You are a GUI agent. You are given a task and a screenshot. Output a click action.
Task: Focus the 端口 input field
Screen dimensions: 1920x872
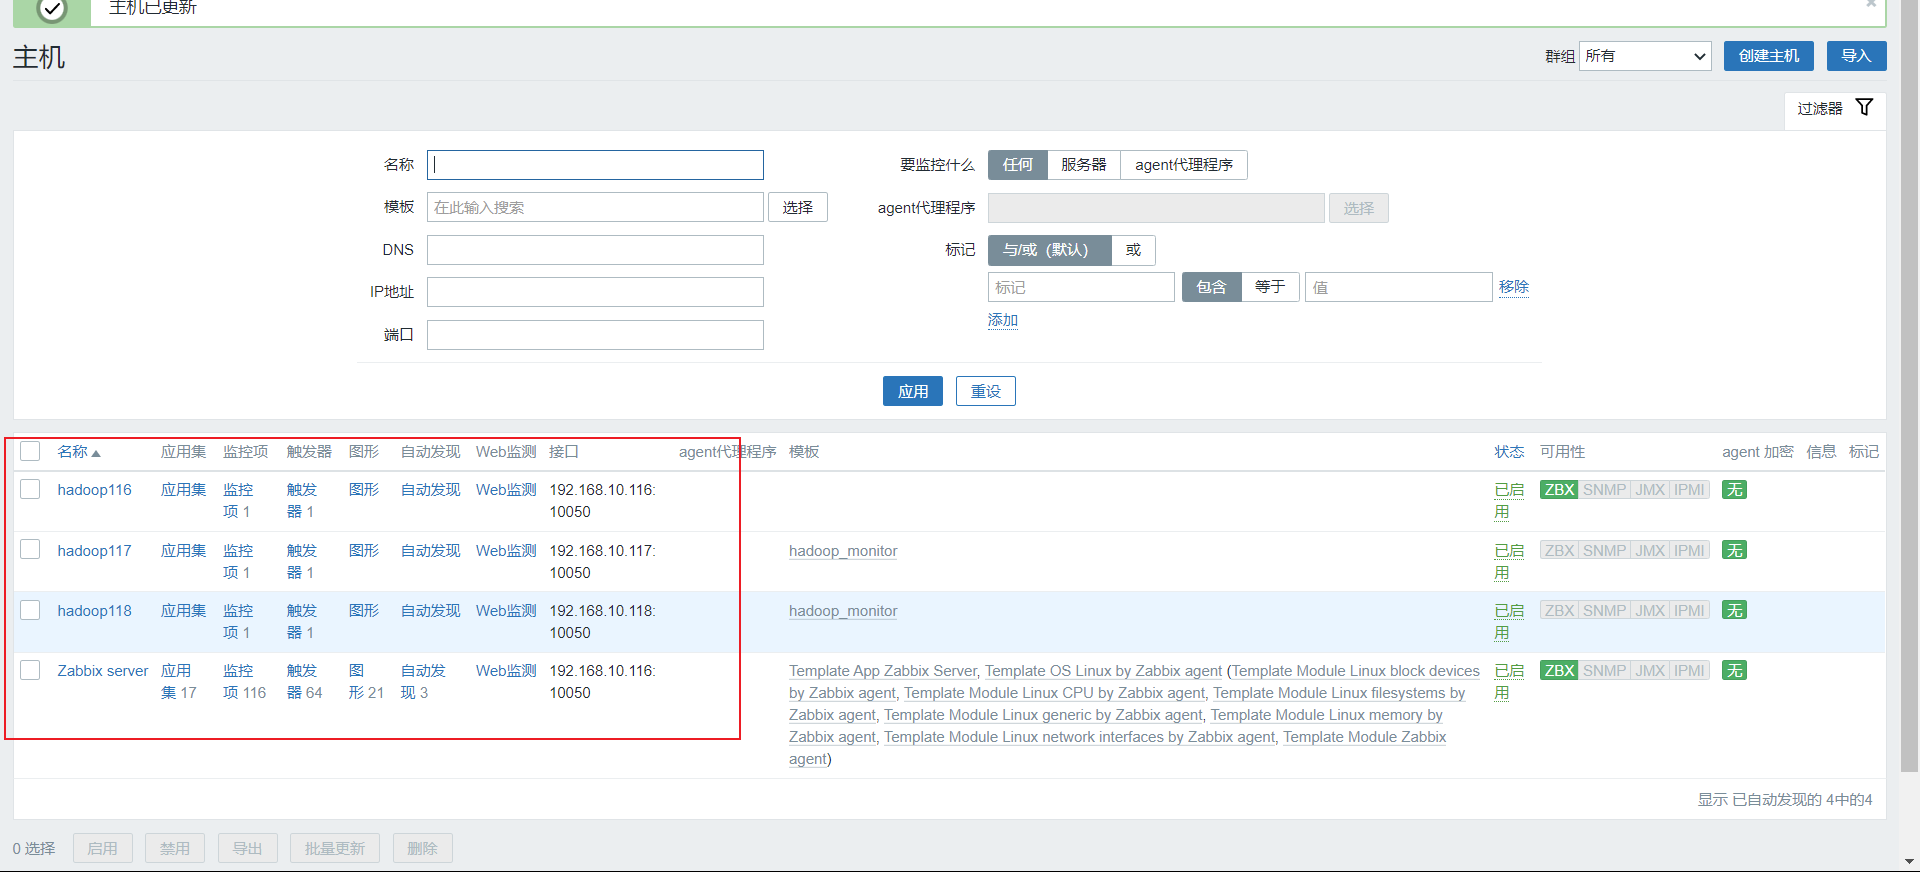(595, 335)
